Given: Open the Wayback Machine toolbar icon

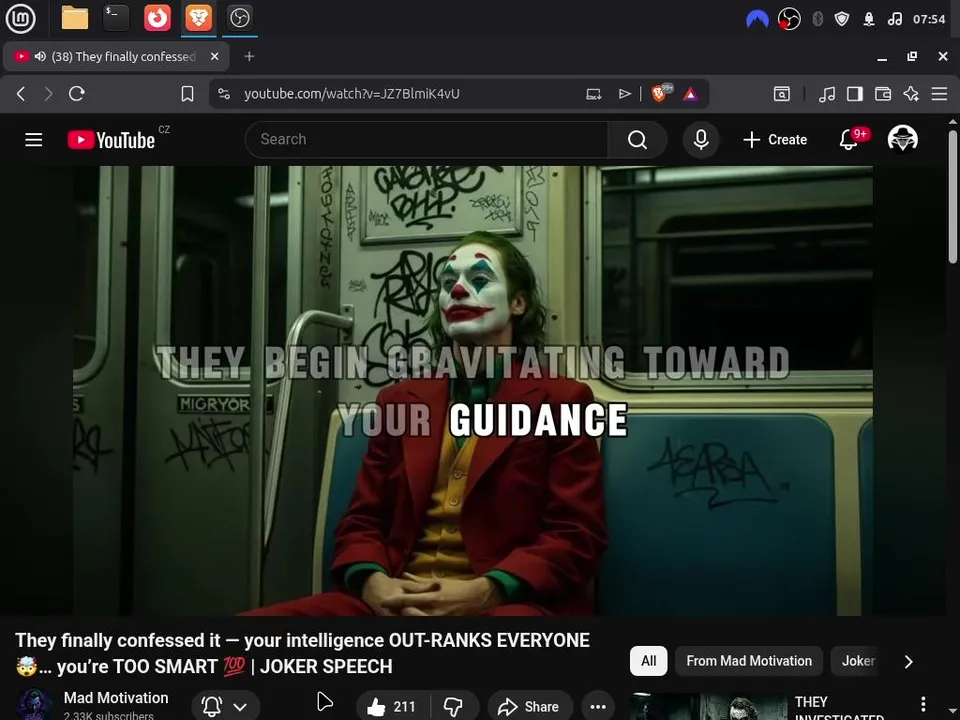Looking at the screenshot, I should 782,94.
